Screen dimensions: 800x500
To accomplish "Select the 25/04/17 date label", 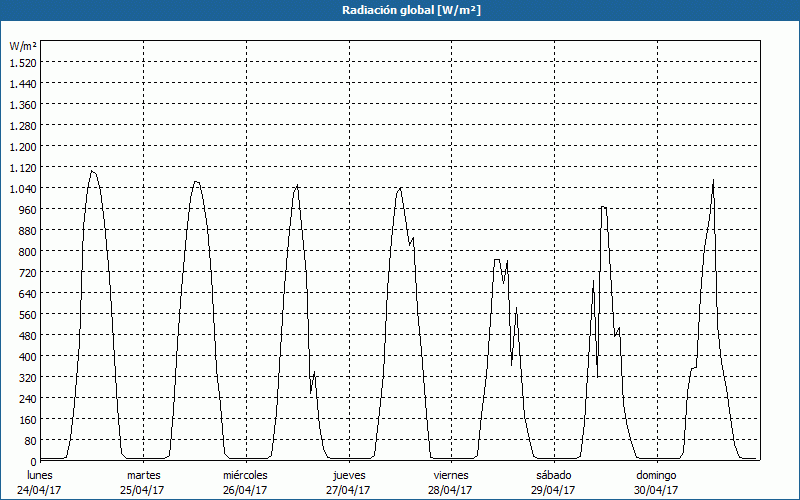I will tap(142, 490).
